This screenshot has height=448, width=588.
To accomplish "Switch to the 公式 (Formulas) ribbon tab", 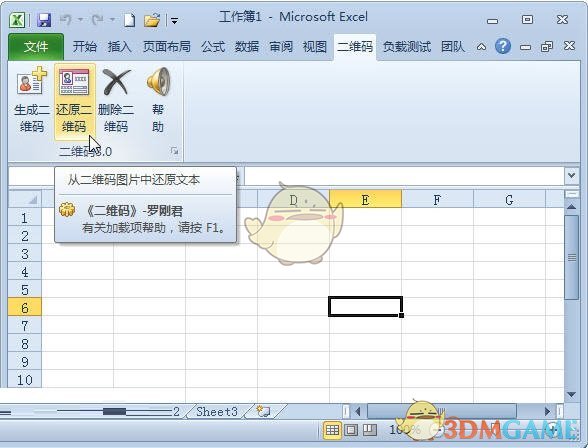I will [x=213, y=47].
